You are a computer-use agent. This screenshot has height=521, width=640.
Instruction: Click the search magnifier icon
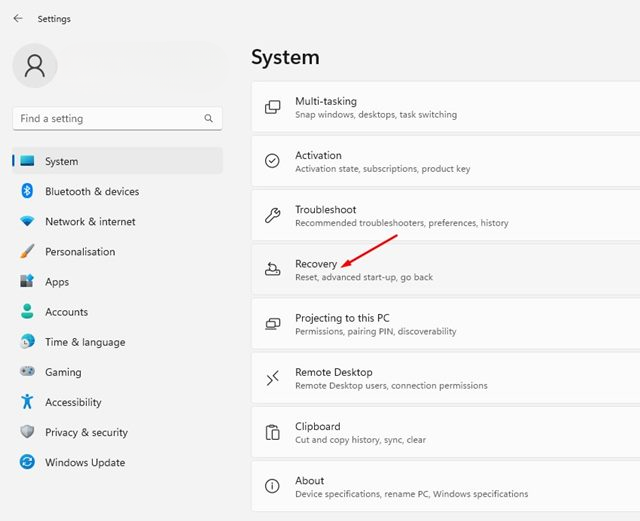pos(208,118)
